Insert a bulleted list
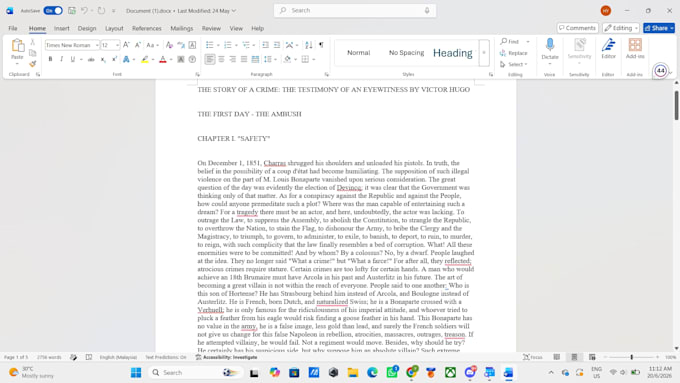 pyautogui.click(x=209, y=45)
